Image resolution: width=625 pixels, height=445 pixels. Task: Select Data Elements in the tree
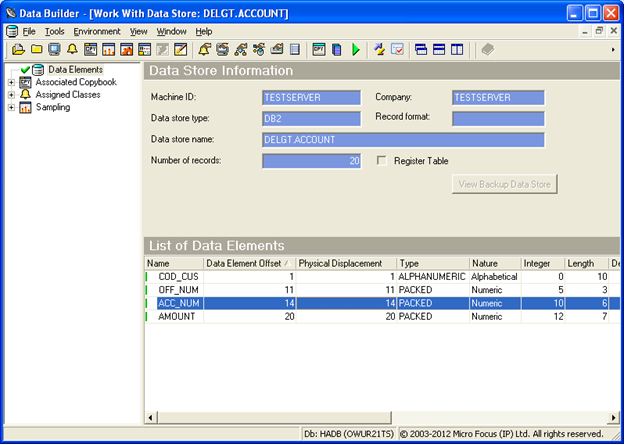(x=75, y=70)
